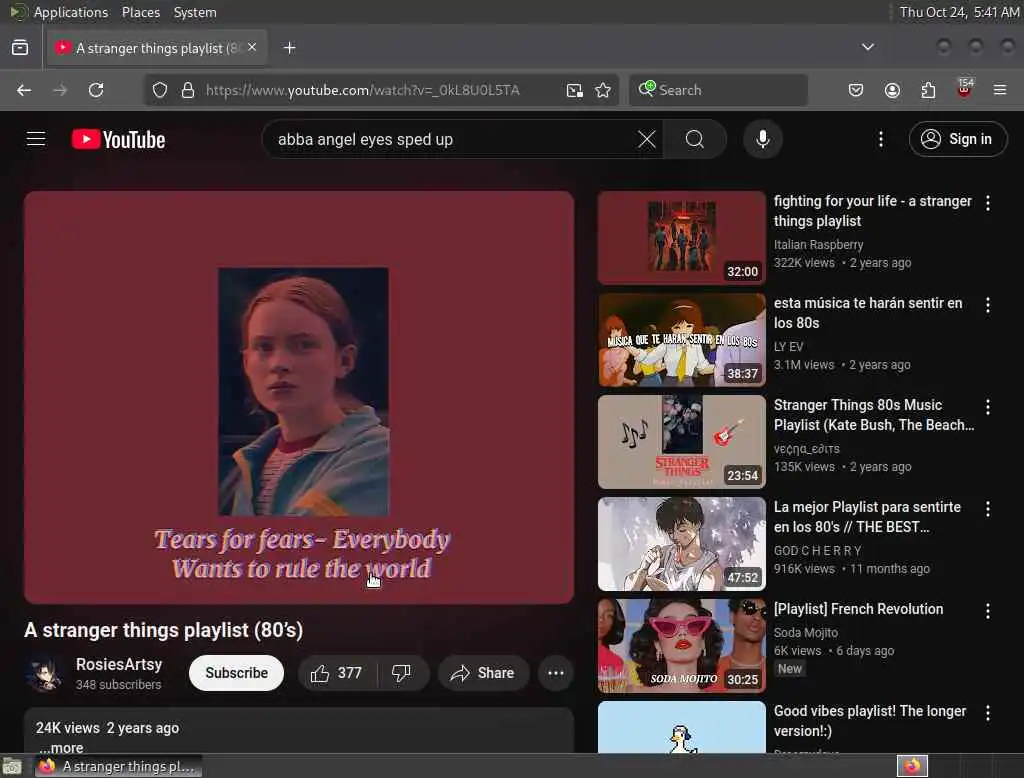
Task: Switch to Firefox window in the taskbar
Action: (x=119, y=766)
